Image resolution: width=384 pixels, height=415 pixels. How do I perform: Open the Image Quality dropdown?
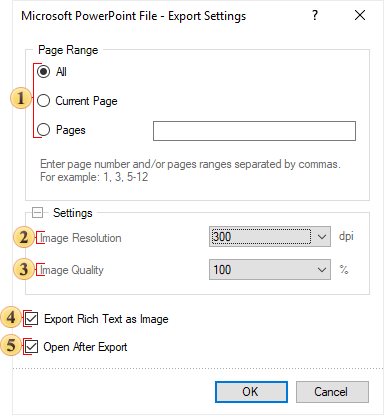[x=270, y=269]
